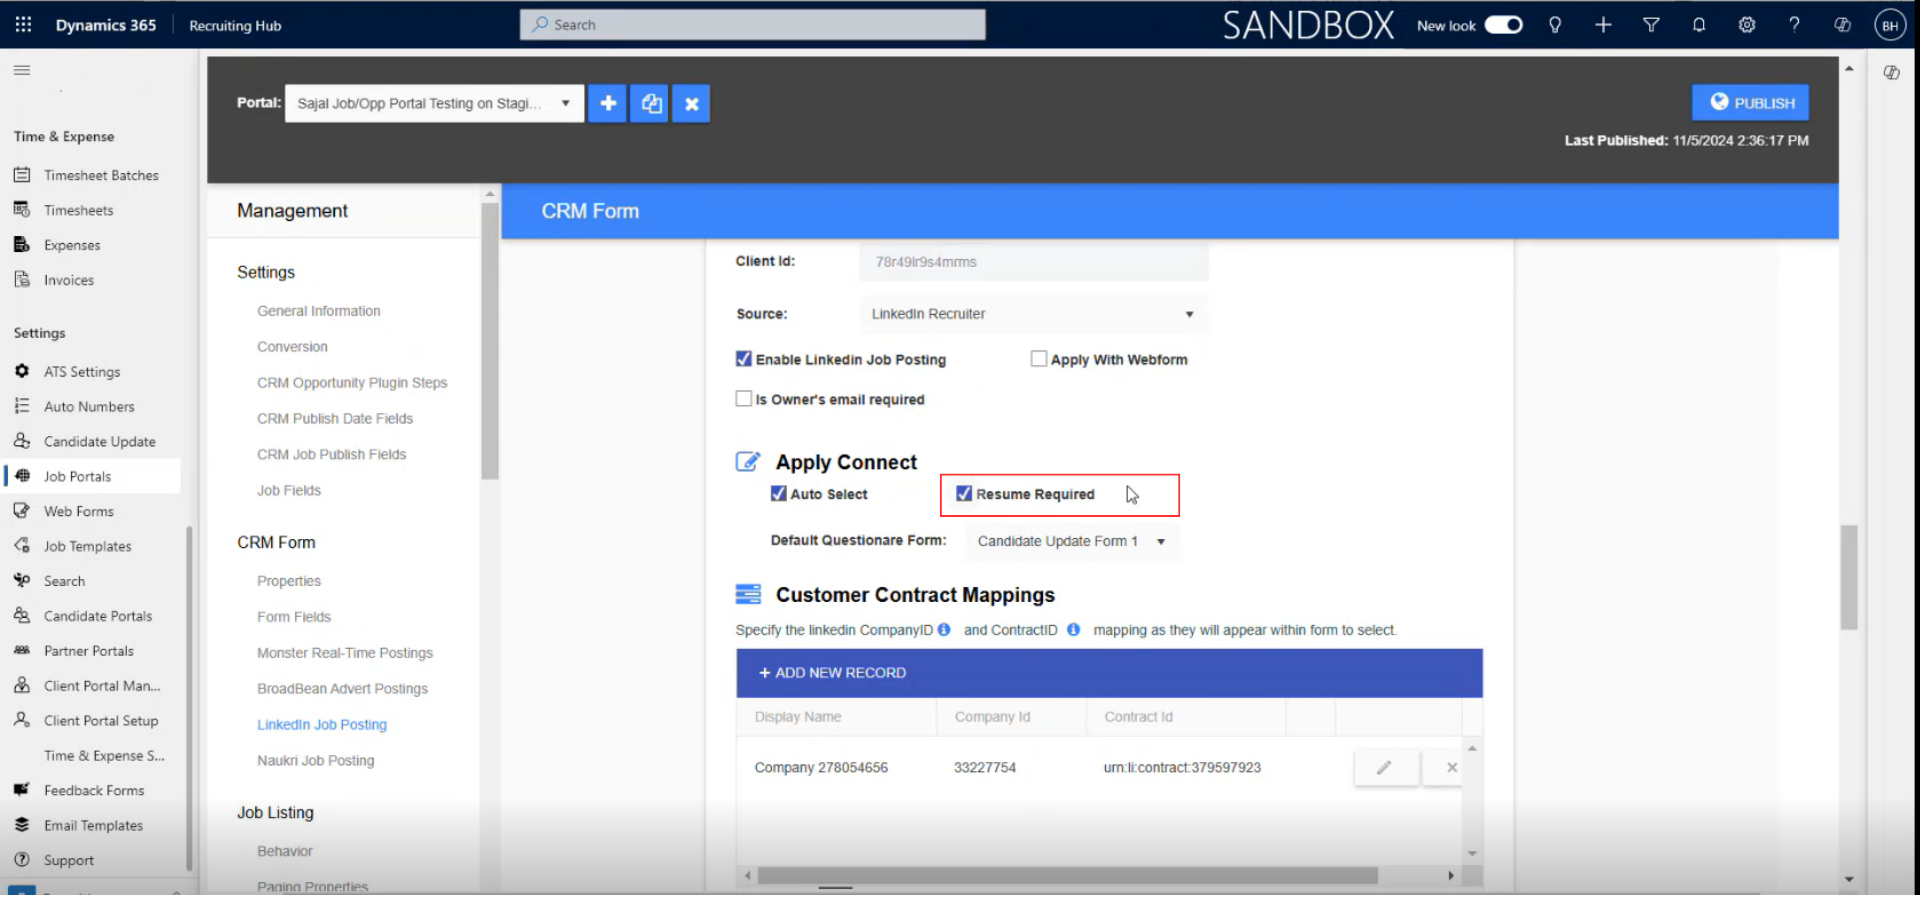Open Auto Numbers in sidebar

(89, 406)
